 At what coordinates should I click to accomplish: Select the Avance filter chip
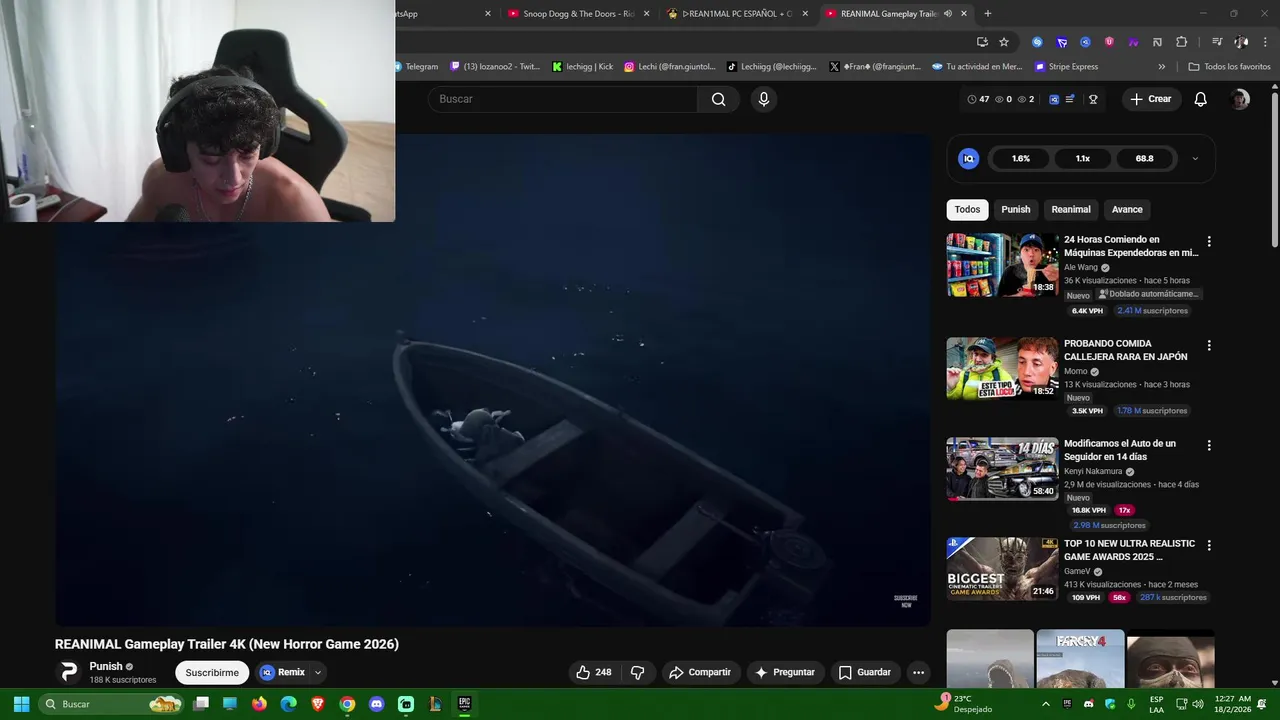coord(1127,209)
